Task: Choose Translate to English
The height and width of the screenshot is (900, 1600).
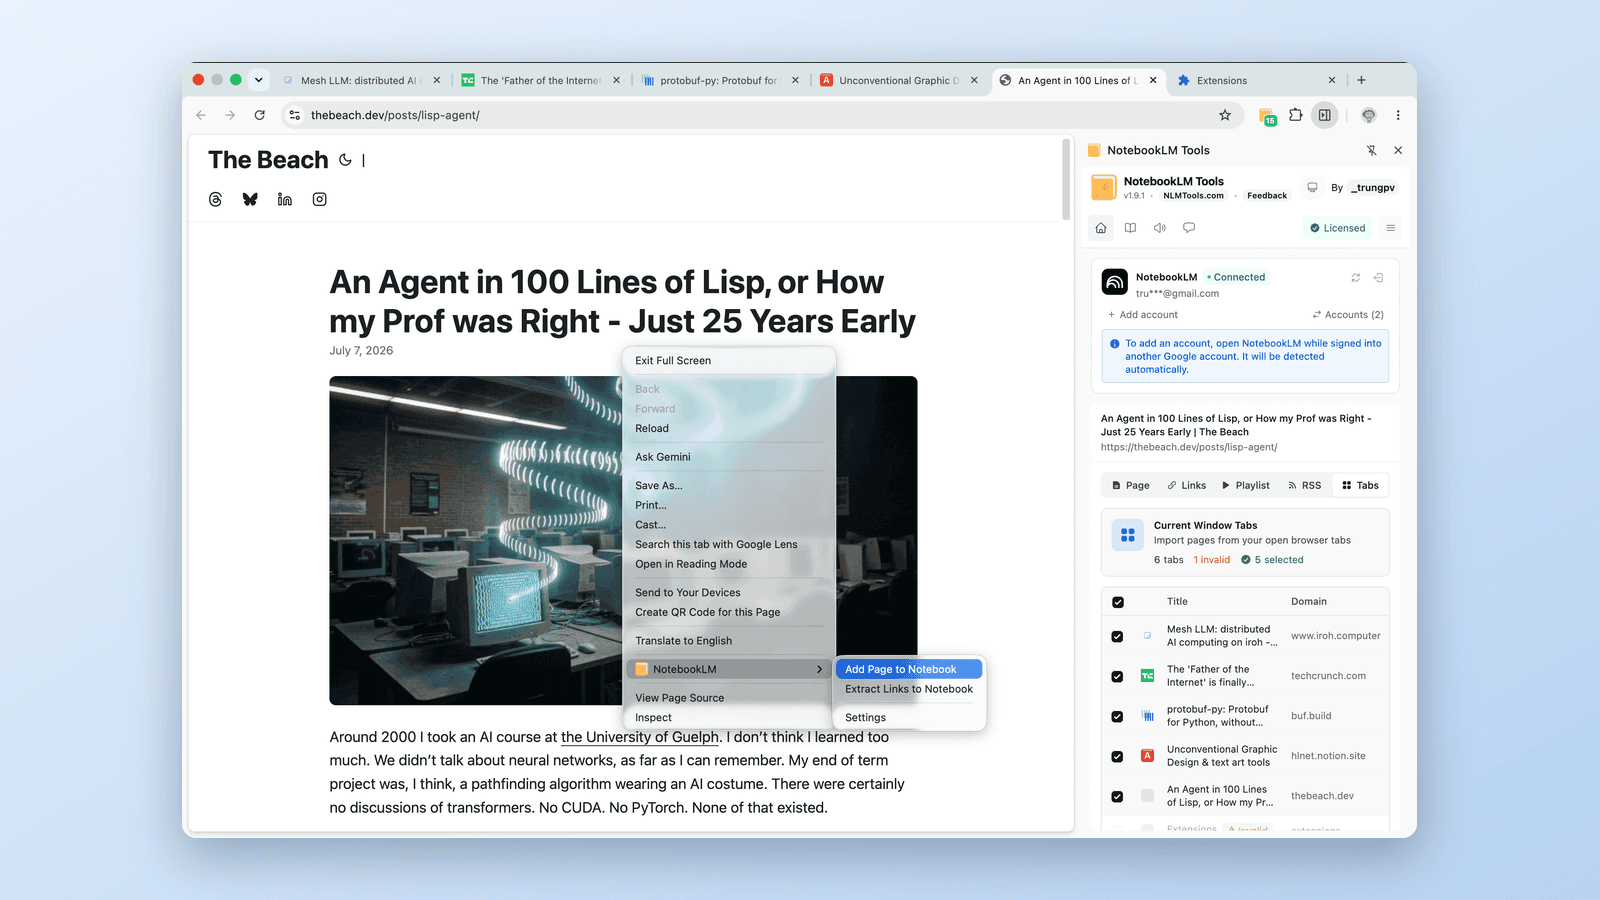Action: tap(730, 641)
